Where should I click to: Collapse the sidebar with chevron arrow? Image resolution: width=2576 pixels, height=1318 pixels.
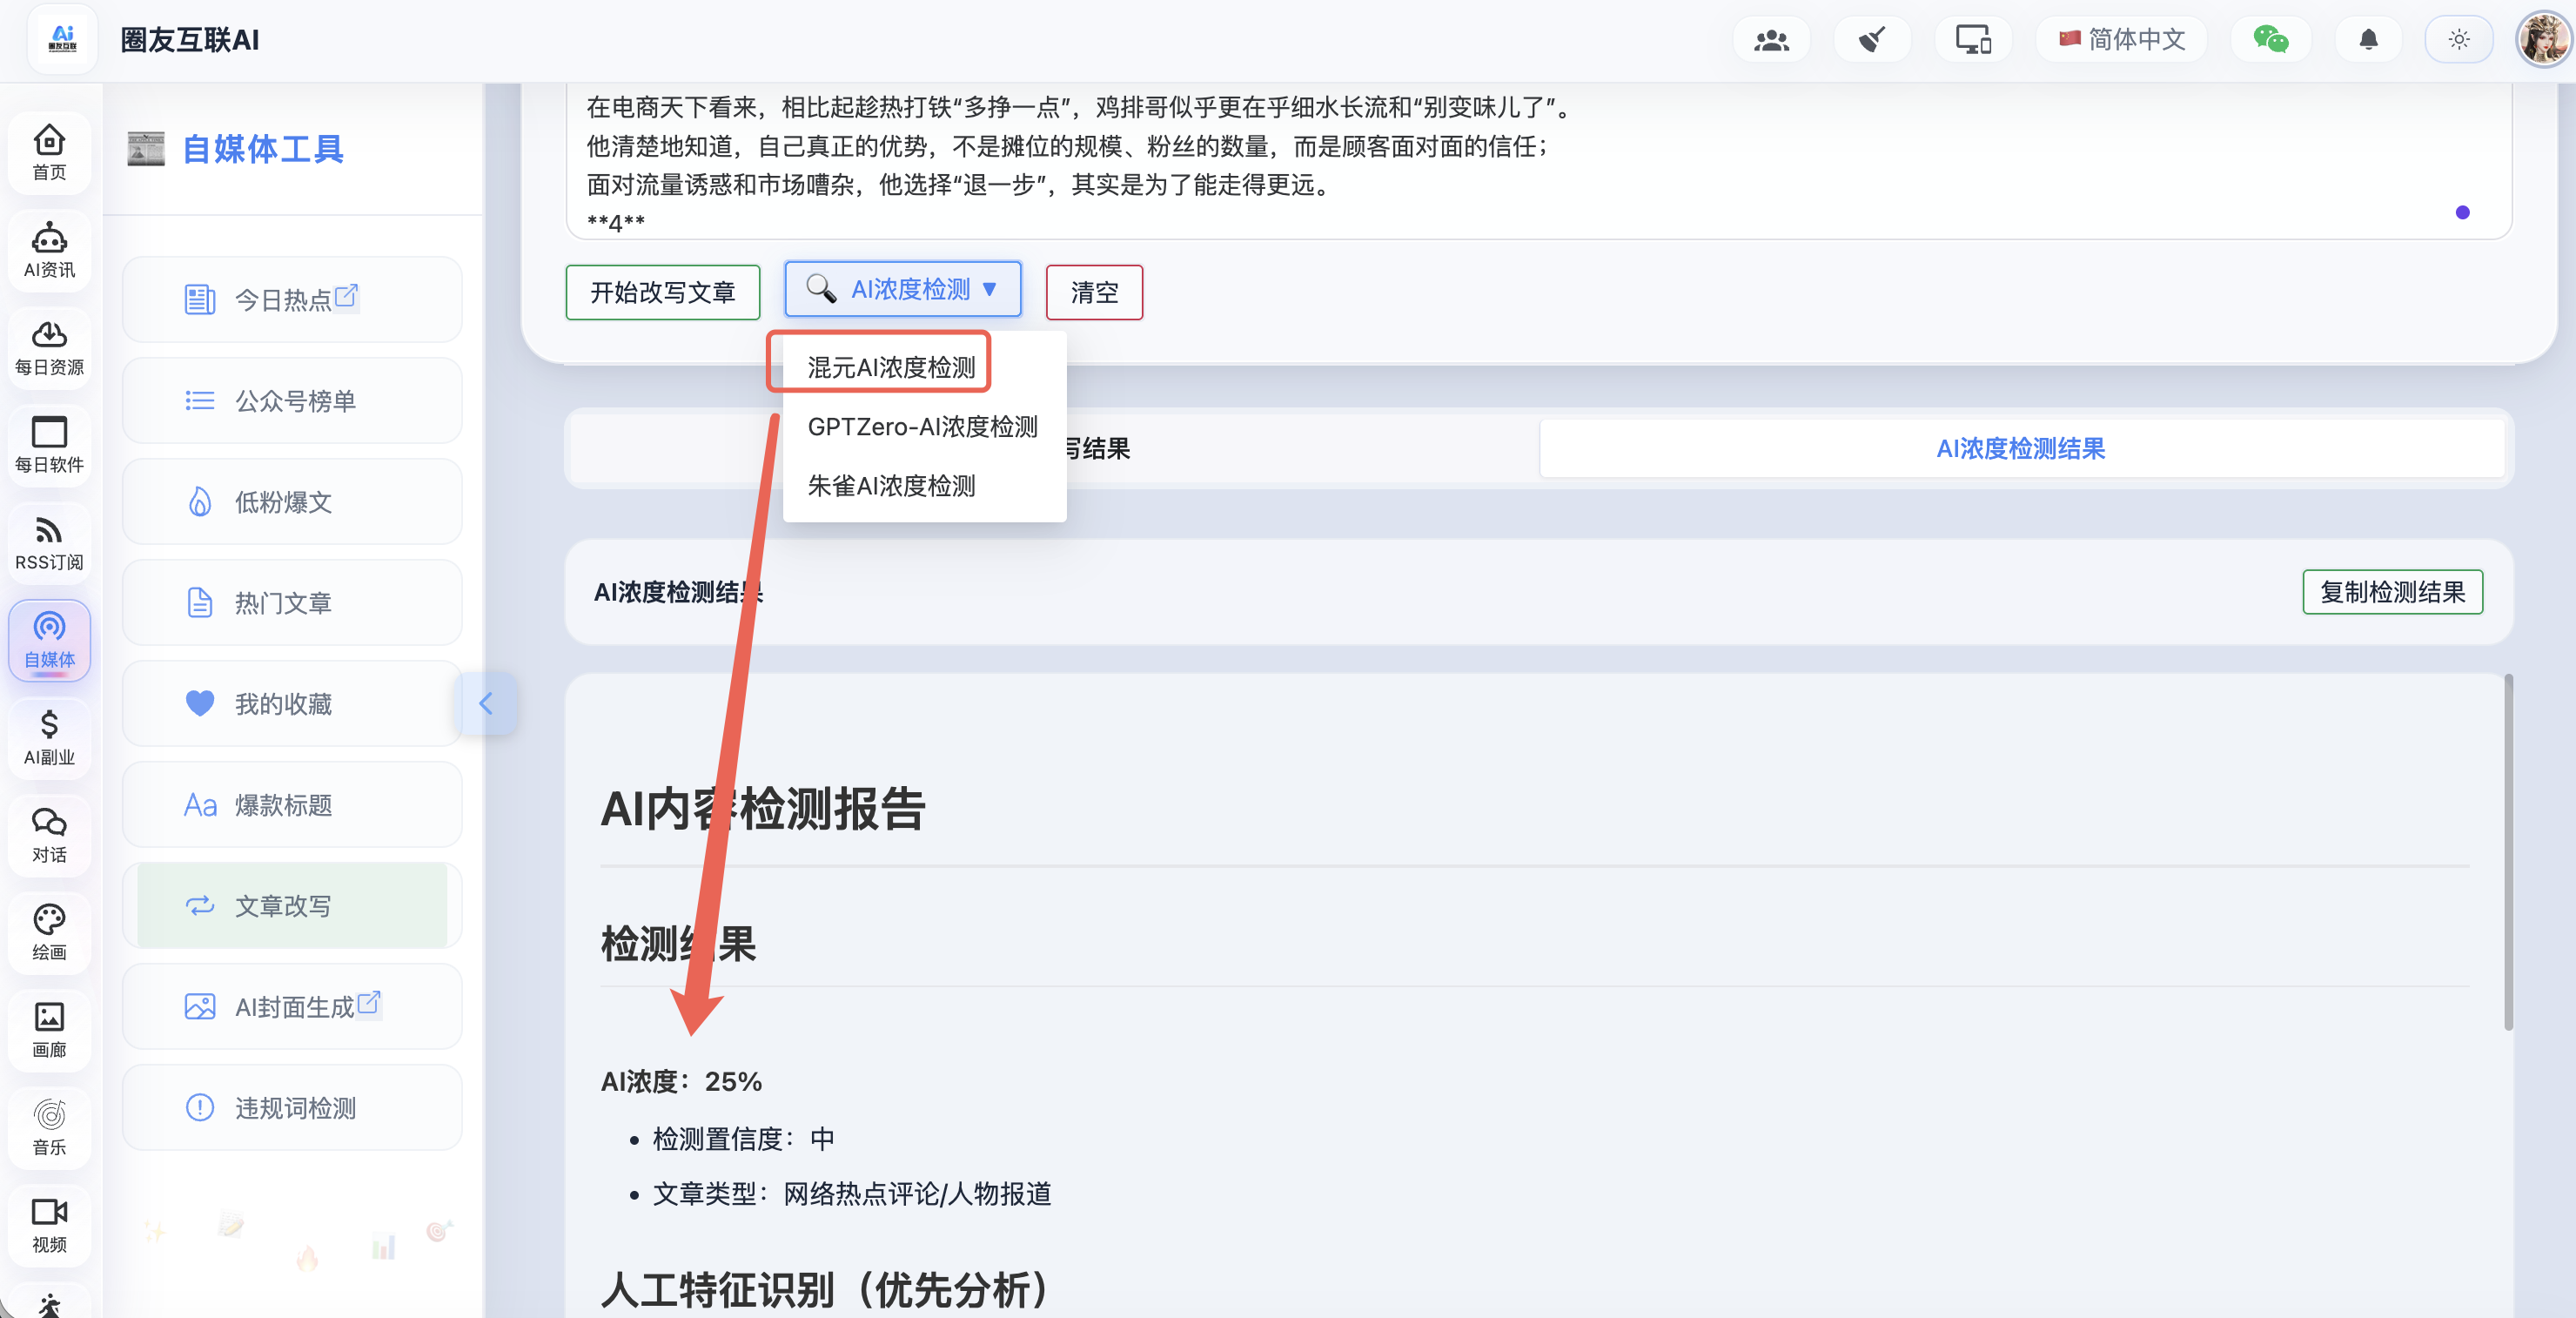pos(486,704)
